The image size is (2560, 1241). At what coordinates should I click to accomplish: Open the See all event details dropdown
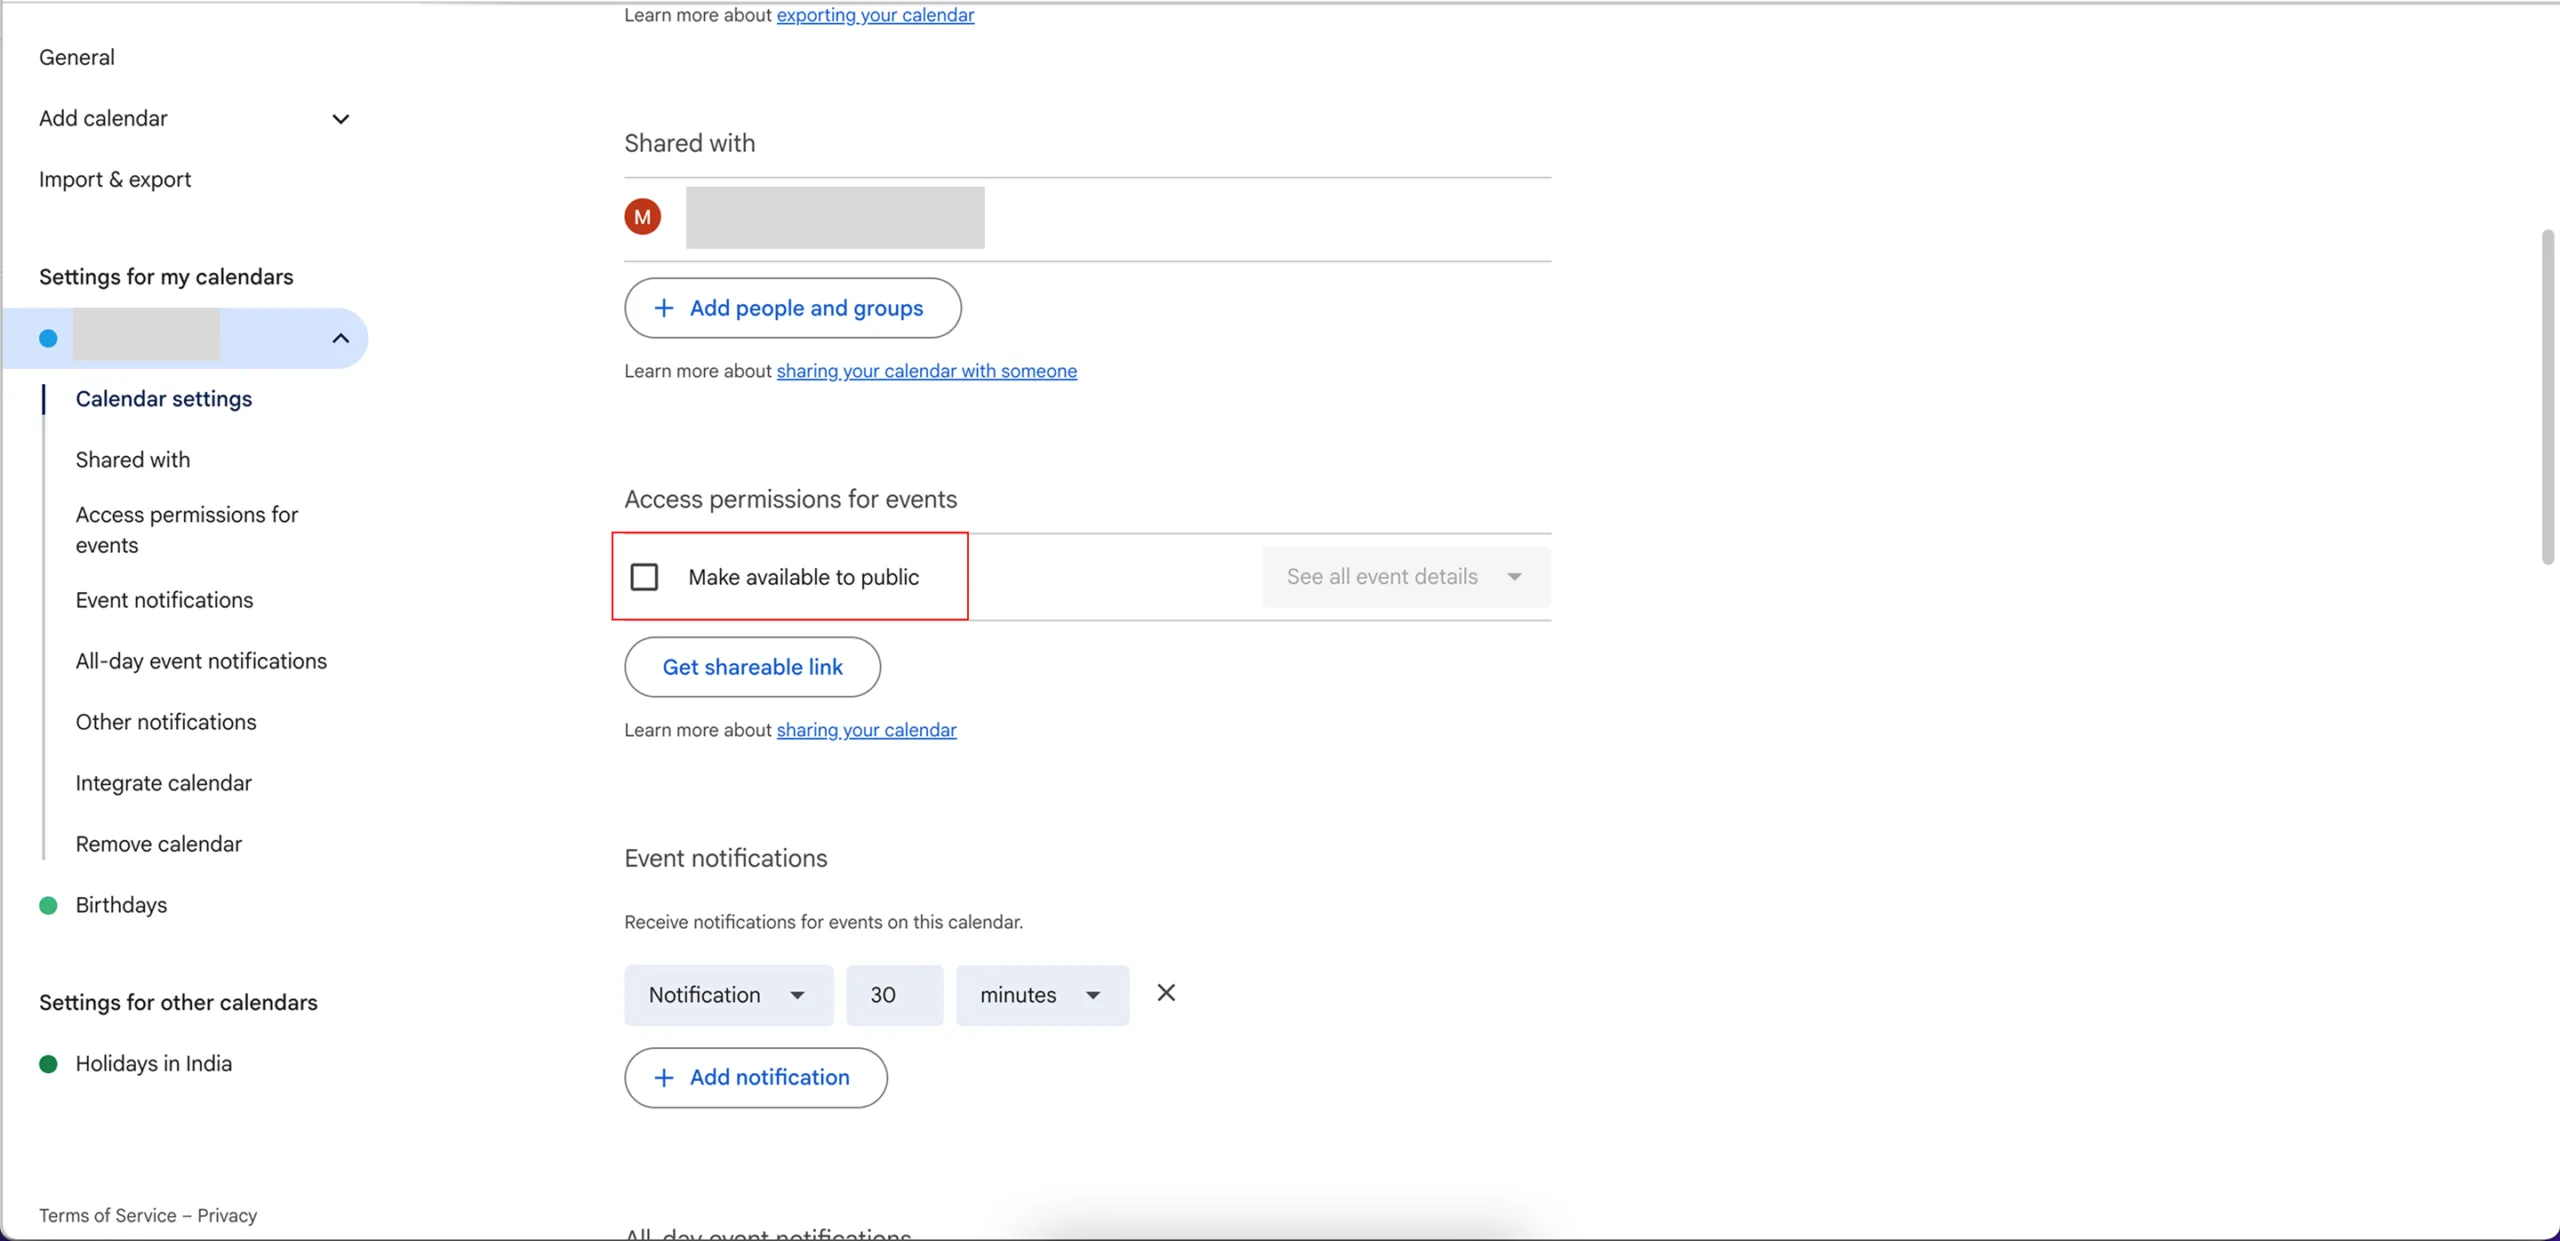[1404, 576]
